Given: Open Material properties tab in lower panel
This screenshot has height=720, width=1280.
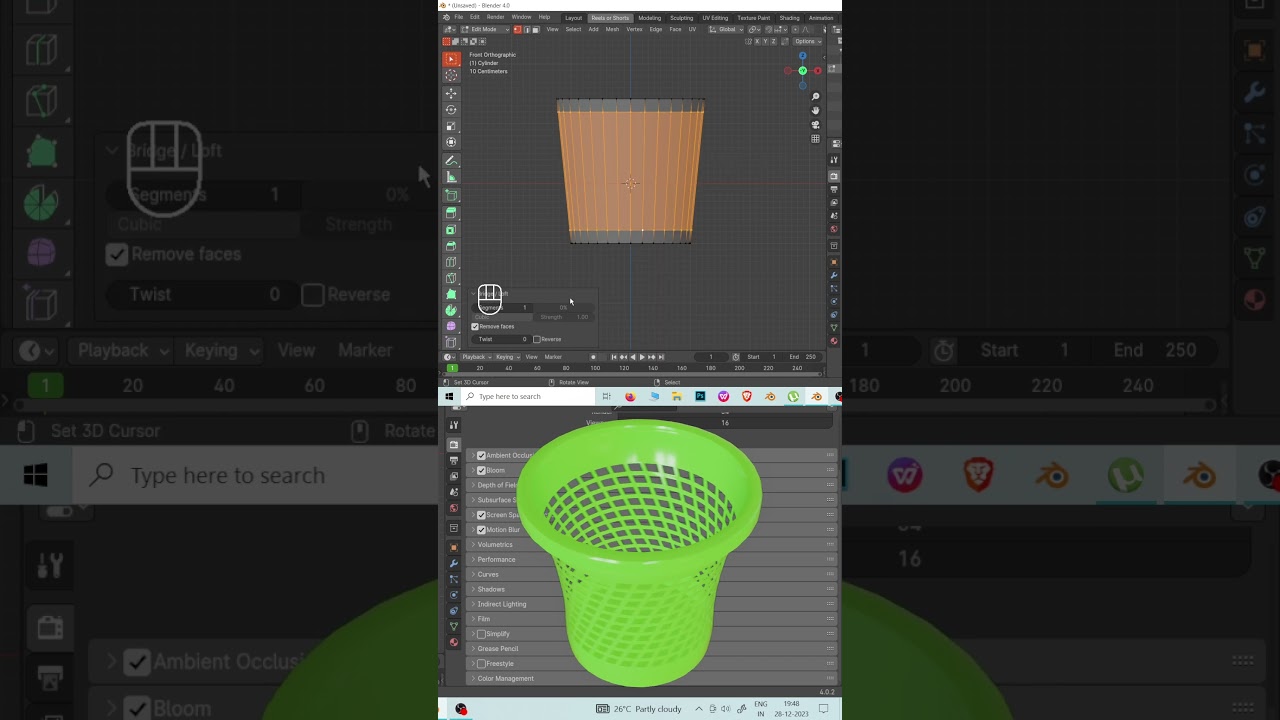Looking at the screenshot, I should point(454,642).
